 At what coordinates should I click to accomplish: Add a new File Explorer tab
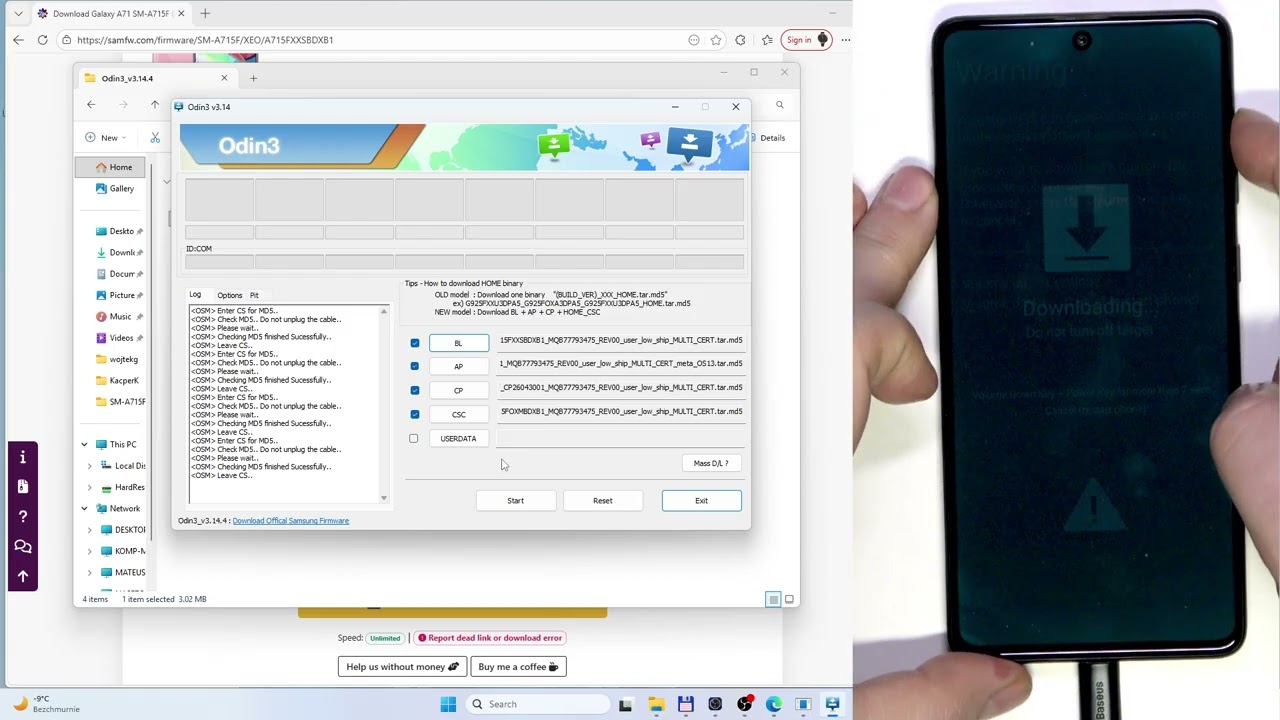click(x=253, y=78)
